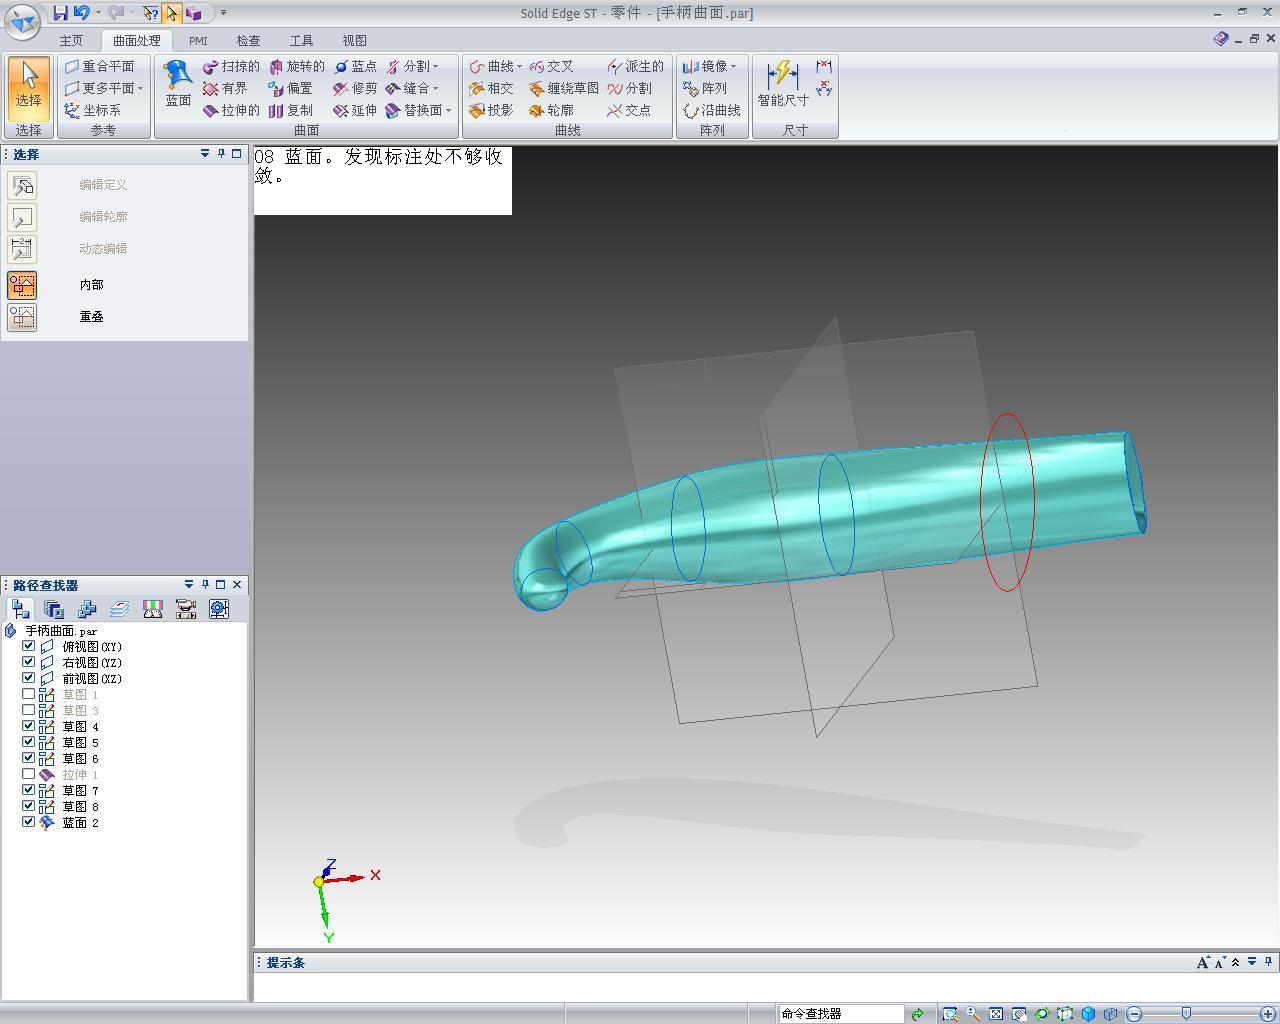
Task: Enable the checkbox for 草图 3
Action: pyautogui.click(x=29, y=710)
